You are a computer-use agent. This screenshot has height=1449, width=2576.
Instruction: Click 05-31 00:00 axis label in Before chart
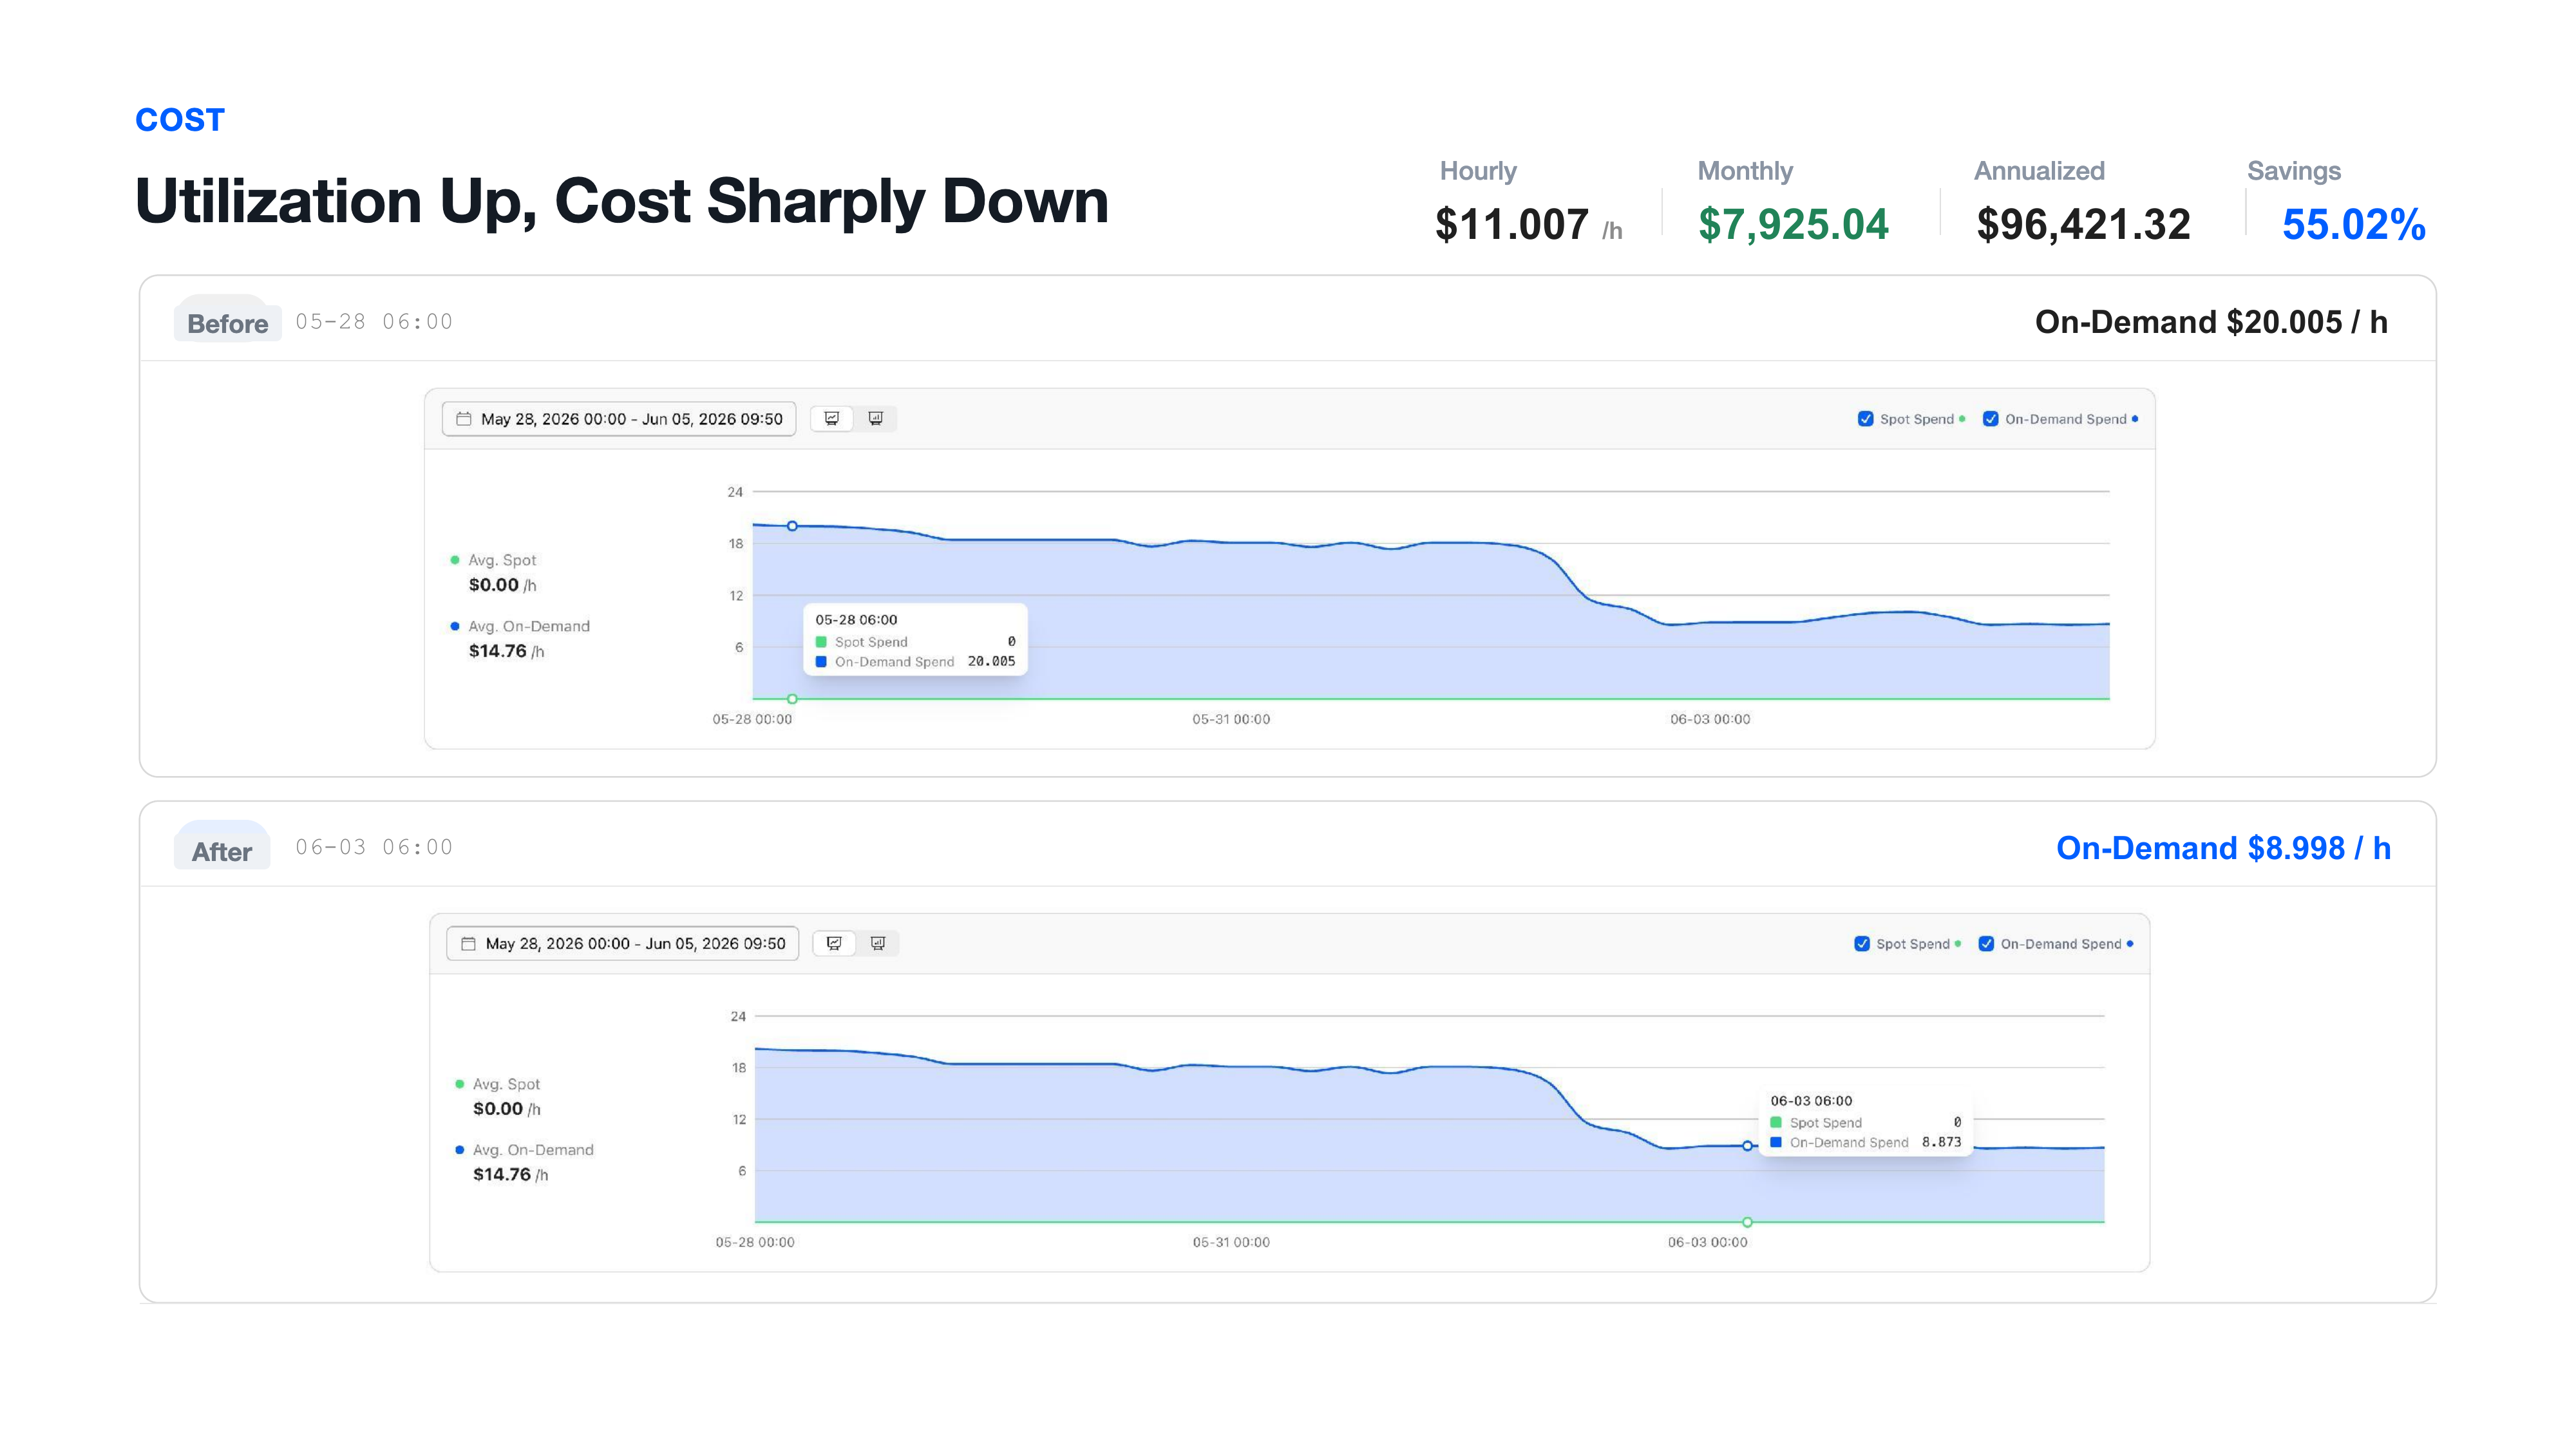pyautogui.click(x=1231, y=719)
